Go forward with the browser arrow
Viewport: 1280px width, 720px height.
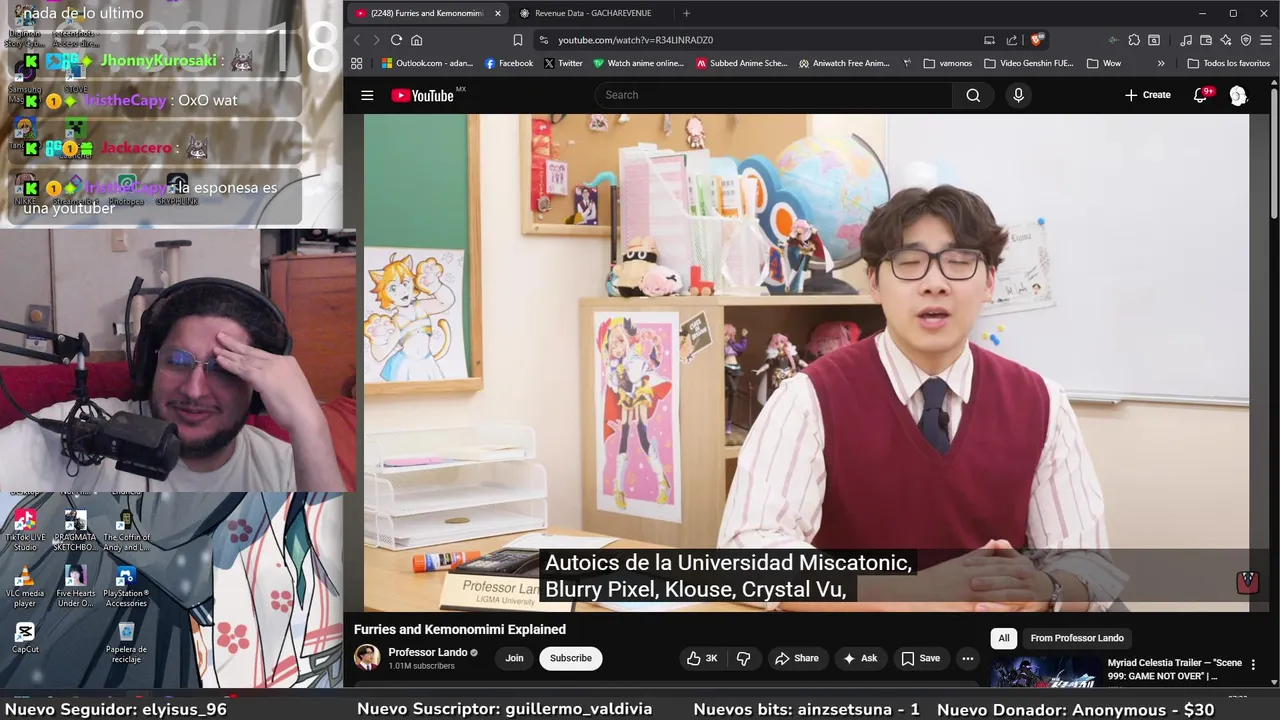tap(376, 40)
